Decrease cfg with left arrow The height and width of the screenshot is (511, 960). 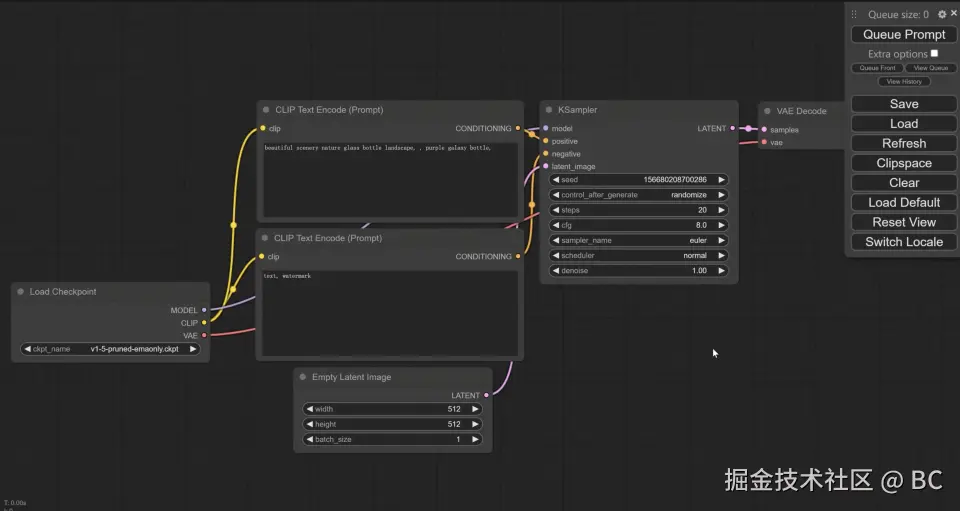[x=555, y=225]
